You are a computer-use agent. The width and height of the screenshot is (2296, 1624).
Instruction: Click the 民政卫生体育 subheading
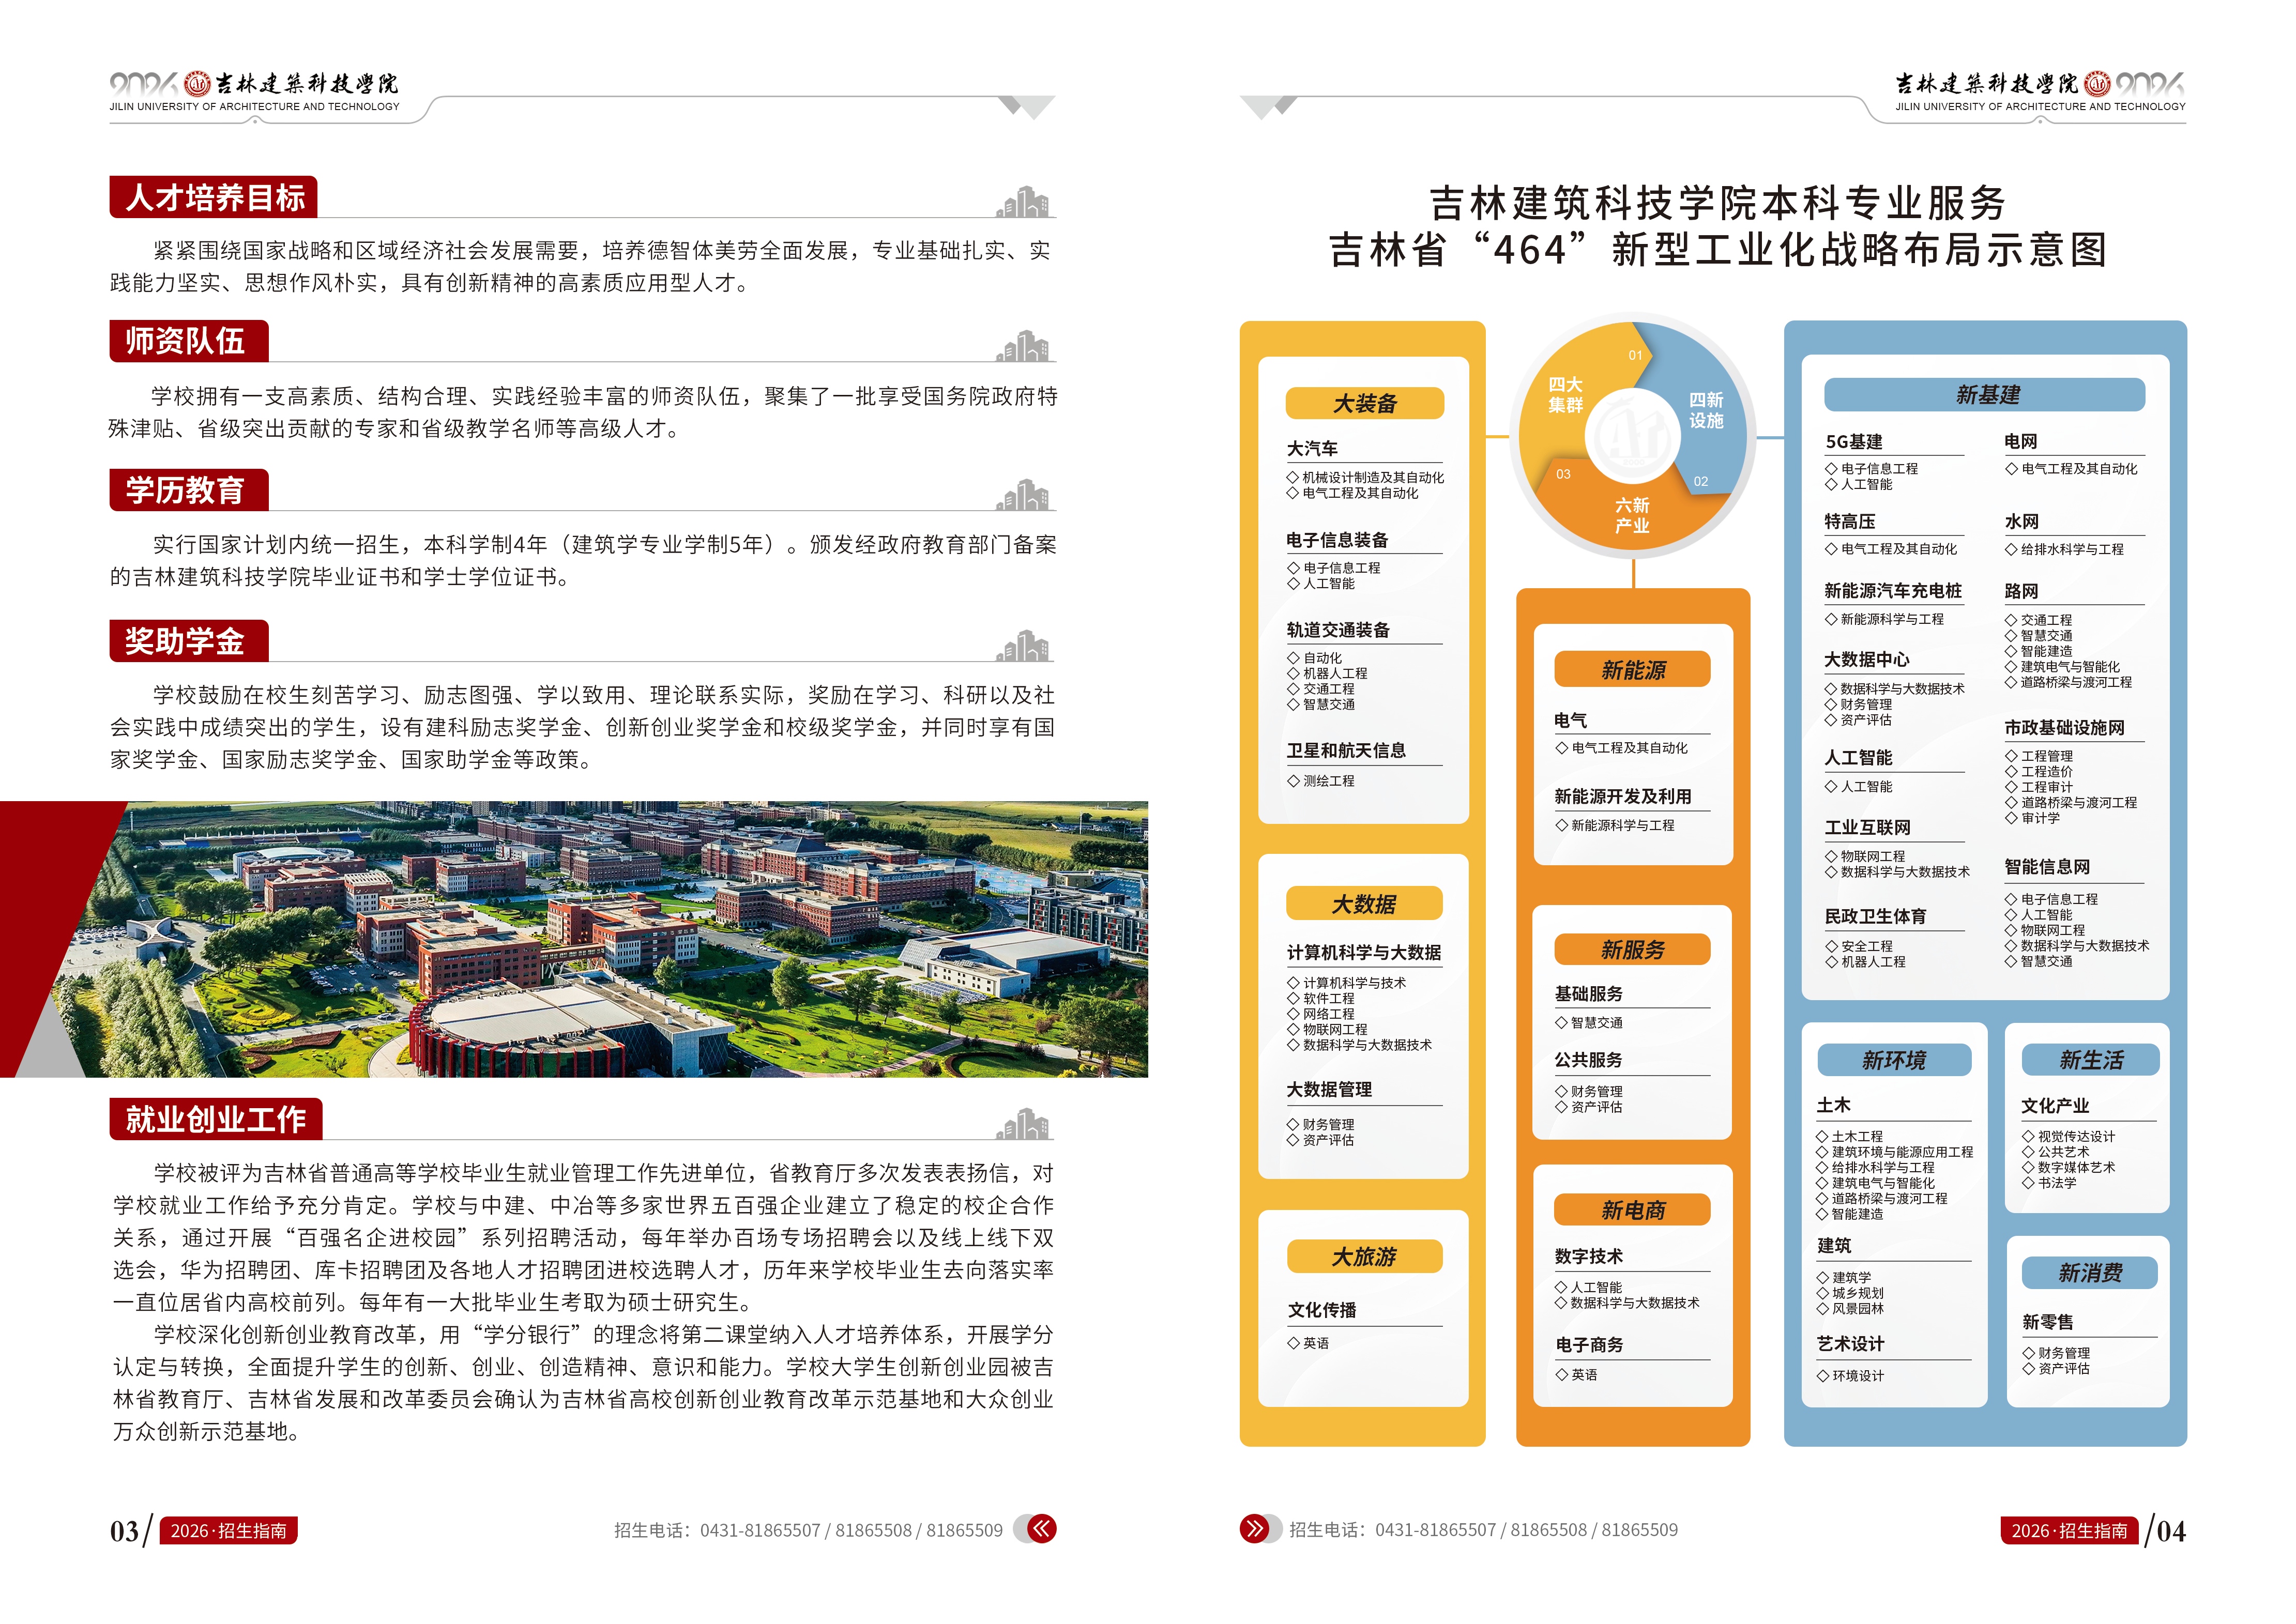1875,916
